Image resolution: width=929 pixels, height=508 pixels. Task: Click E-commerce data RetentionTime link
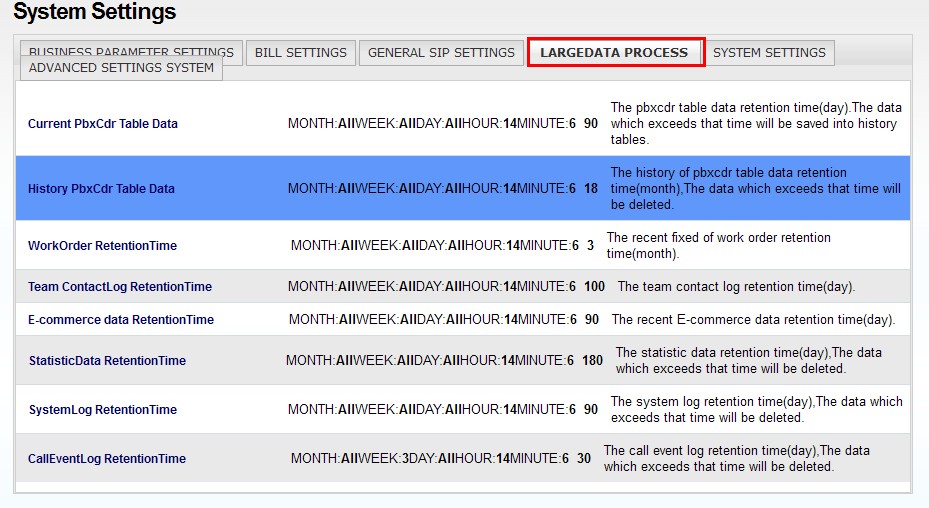click(121, 320)
